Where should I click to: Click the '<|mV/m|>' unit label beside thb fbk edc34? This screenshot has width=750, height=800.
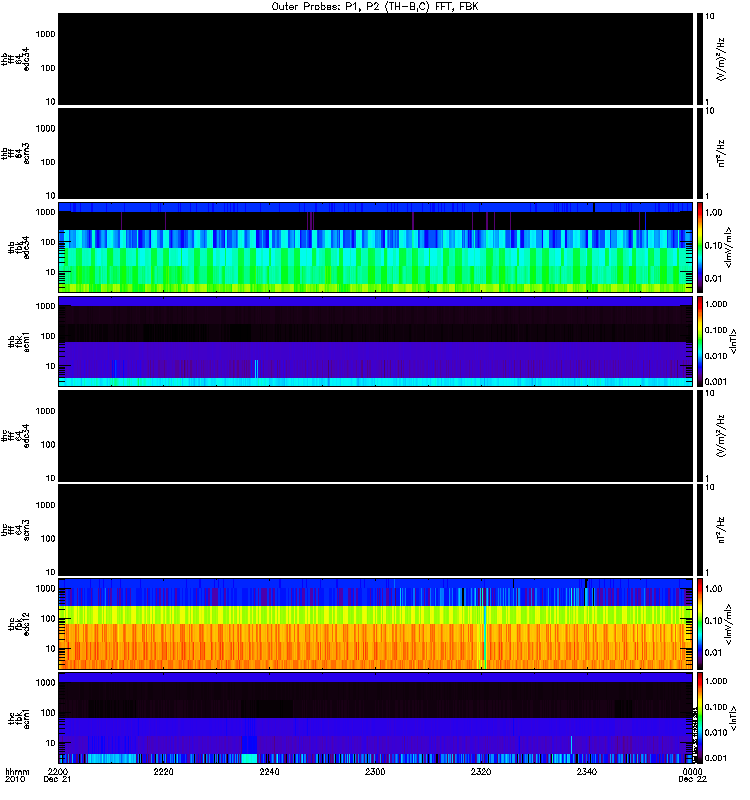[x=728, y=247]
